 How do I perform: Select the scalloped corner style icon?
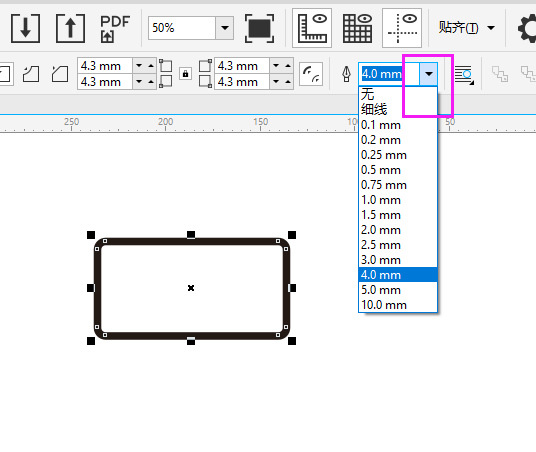[31, 74]
